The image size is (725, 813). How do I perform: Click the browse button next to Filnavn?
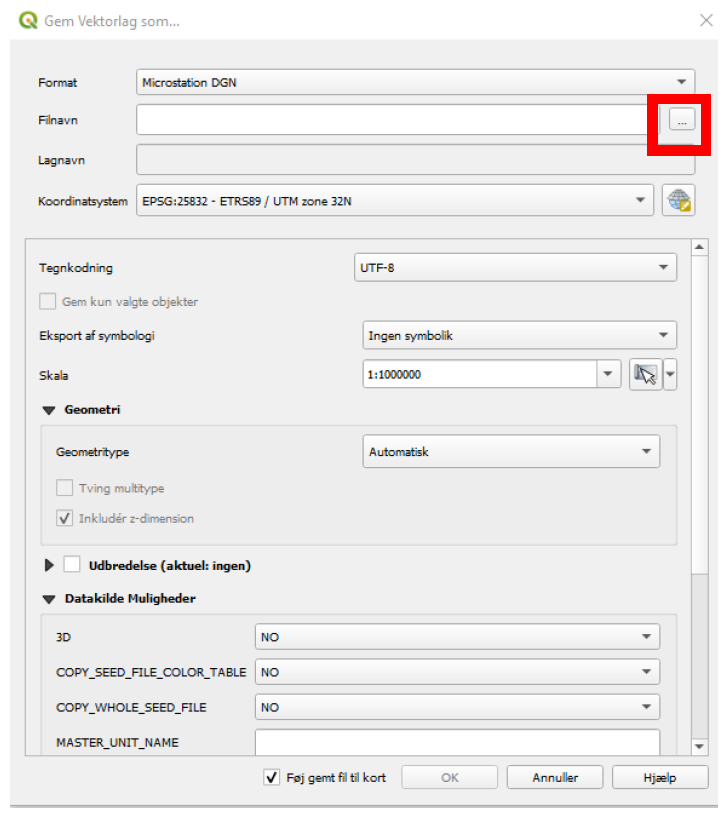coord(681,120)
